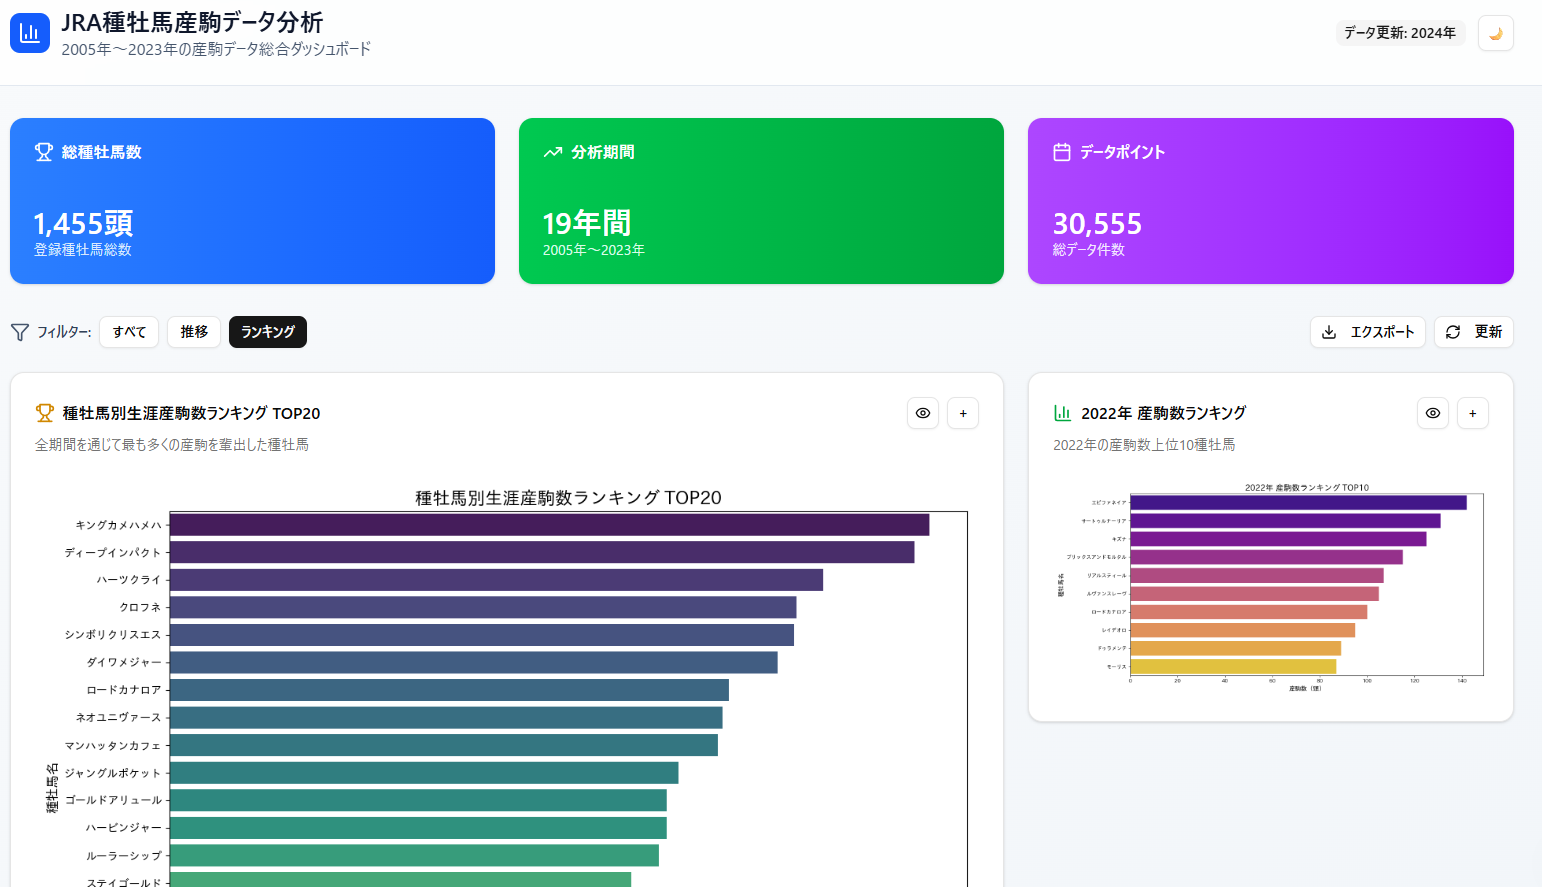Viewport: 1542px width, 887px height.
Task: Click the green bar chart icon beside 2022年 産駒数ランキング
Action: (1062, 413)
